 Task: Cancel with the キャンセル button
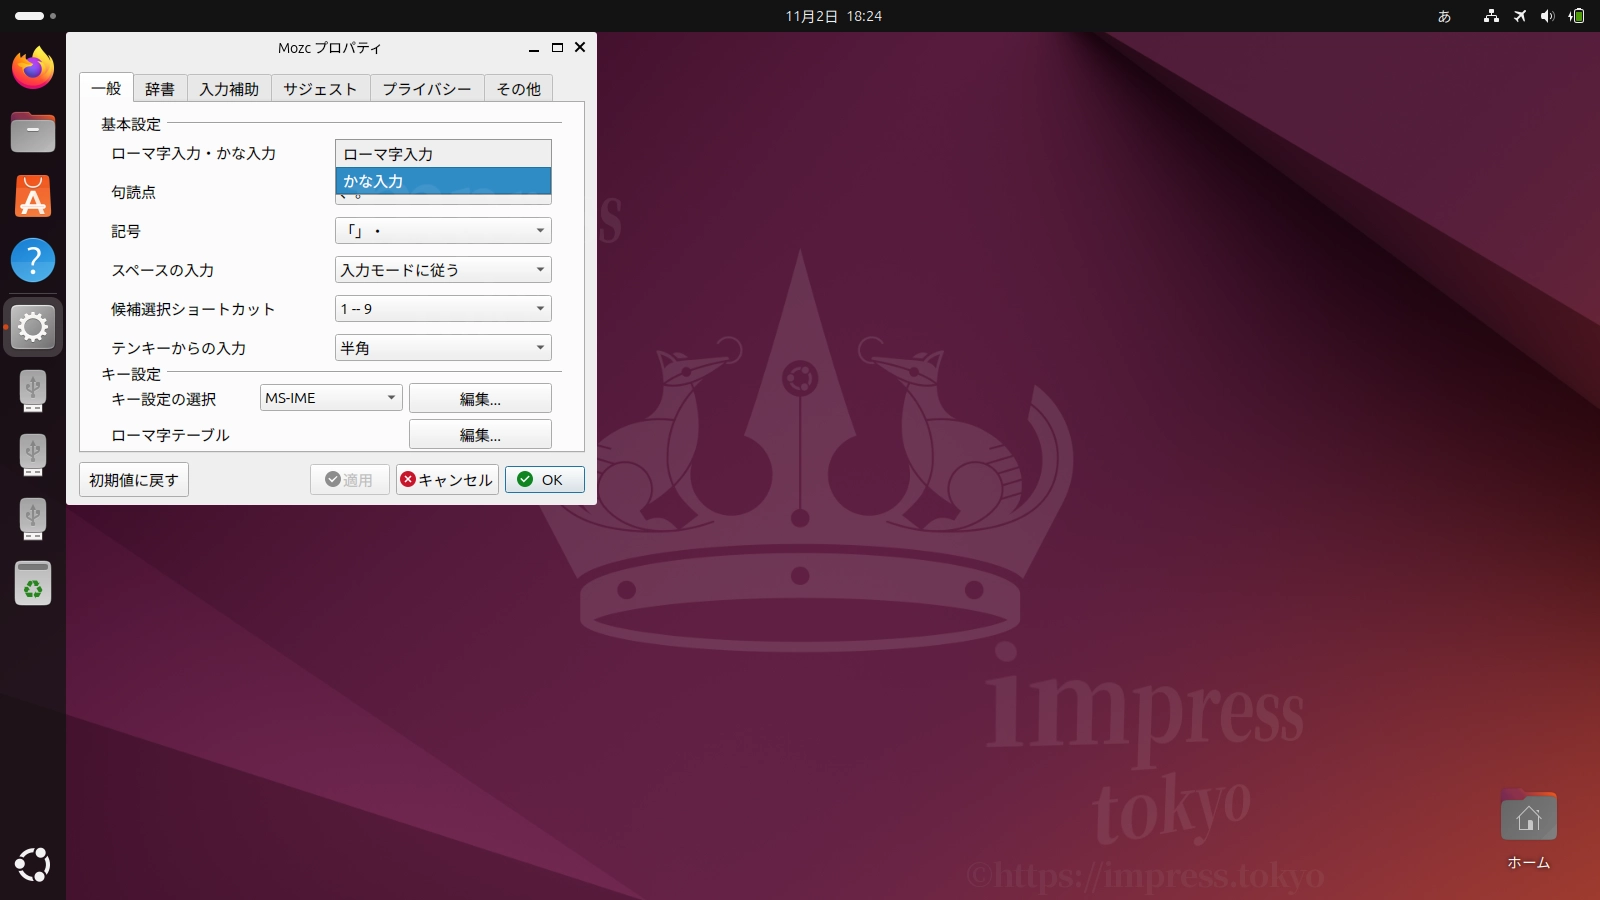click(447, 480)
